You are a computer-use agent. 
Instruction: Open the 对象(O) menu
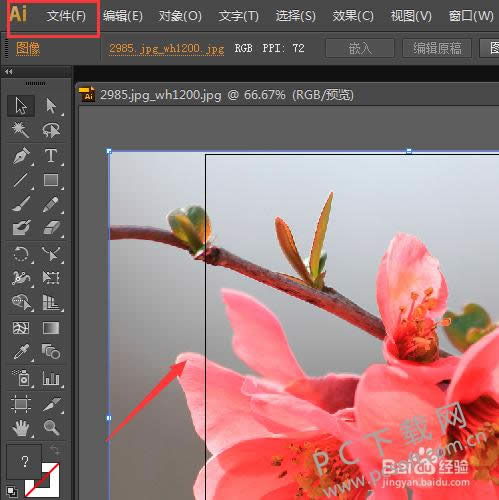(180, 16)
